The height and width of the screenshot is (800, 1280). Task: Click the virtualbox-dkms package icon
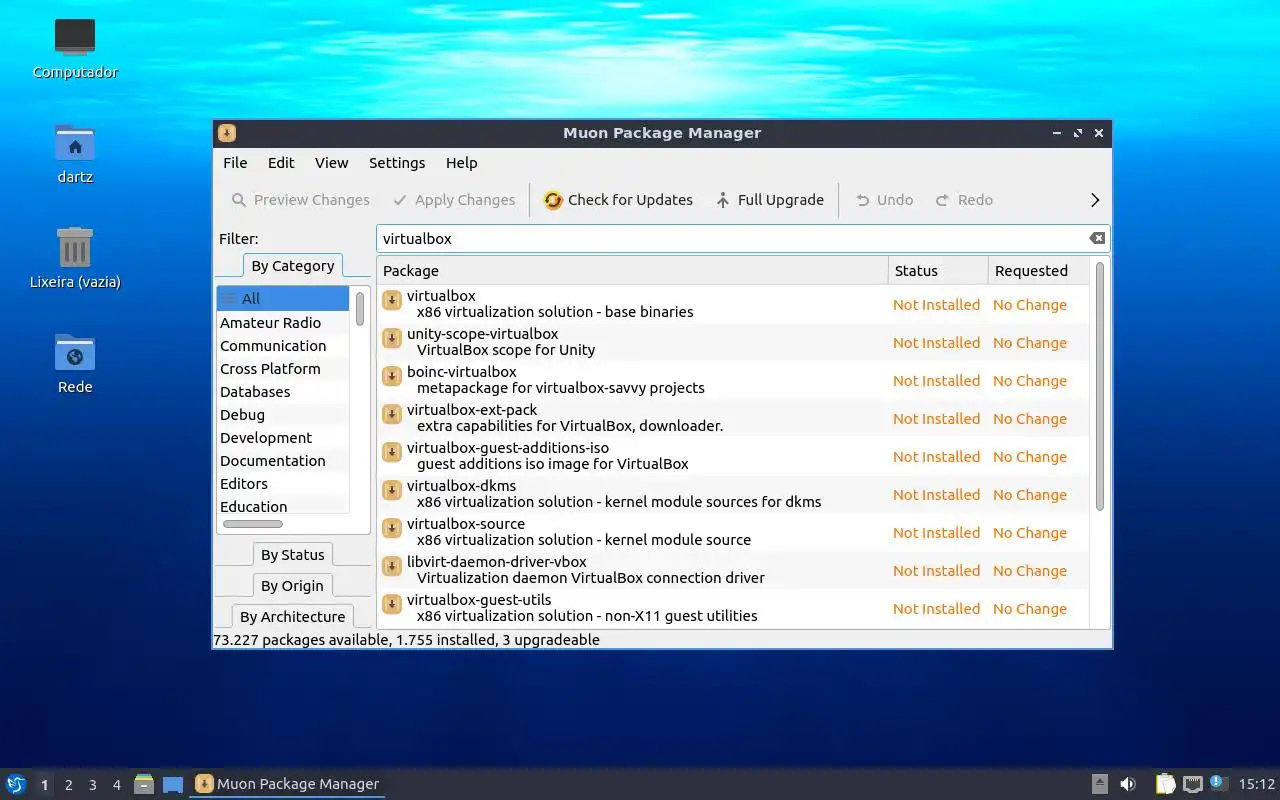tap(392, 490)
